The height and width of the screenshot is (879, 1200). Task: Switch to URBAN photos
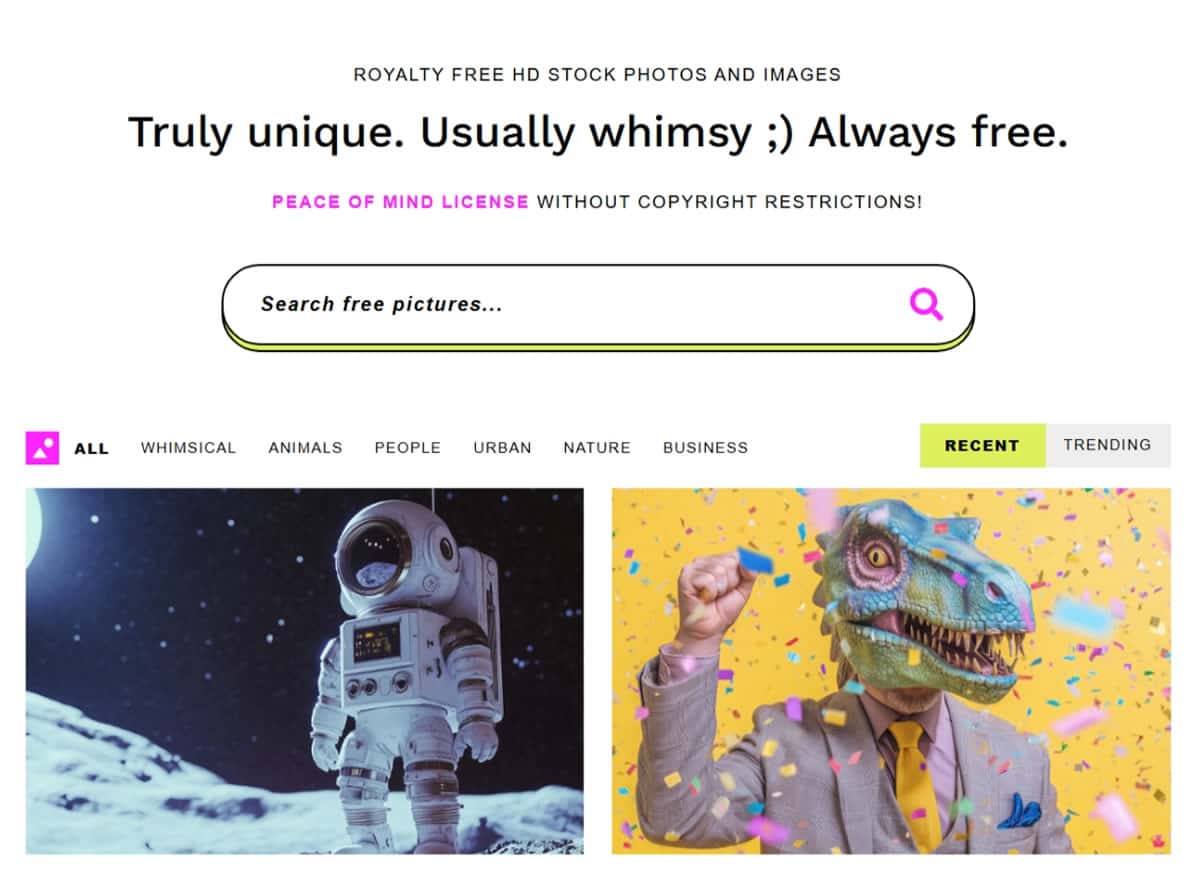pos(502,448)
